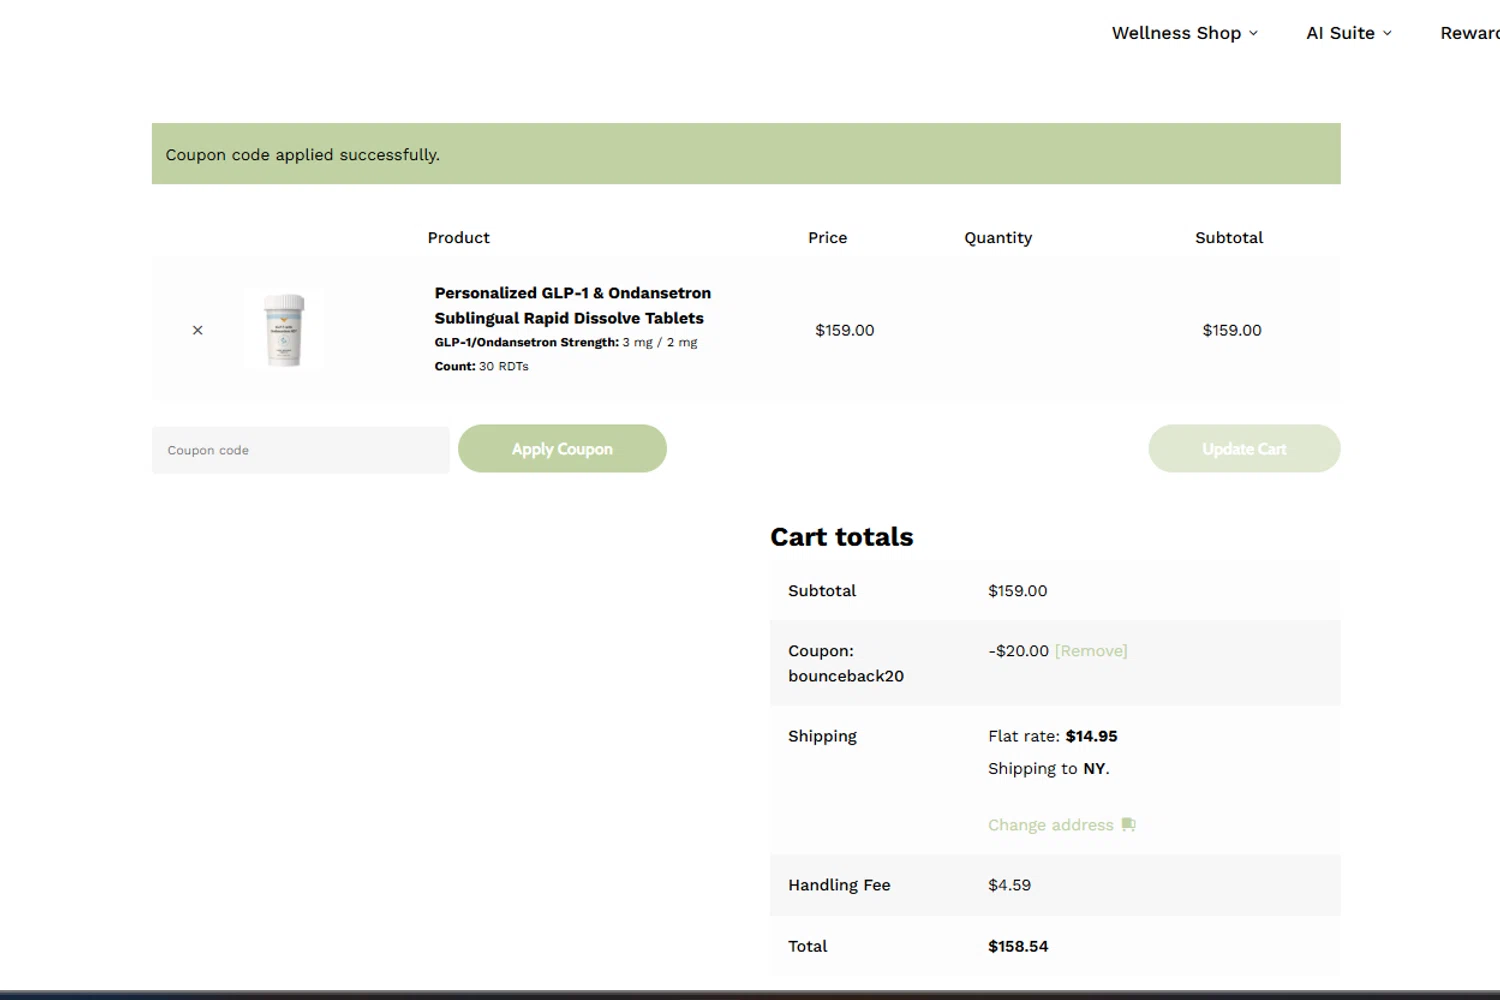Remove the bounceback20 coupon
Viewport: 1500px width, 1000px height.
point(1091,651)
